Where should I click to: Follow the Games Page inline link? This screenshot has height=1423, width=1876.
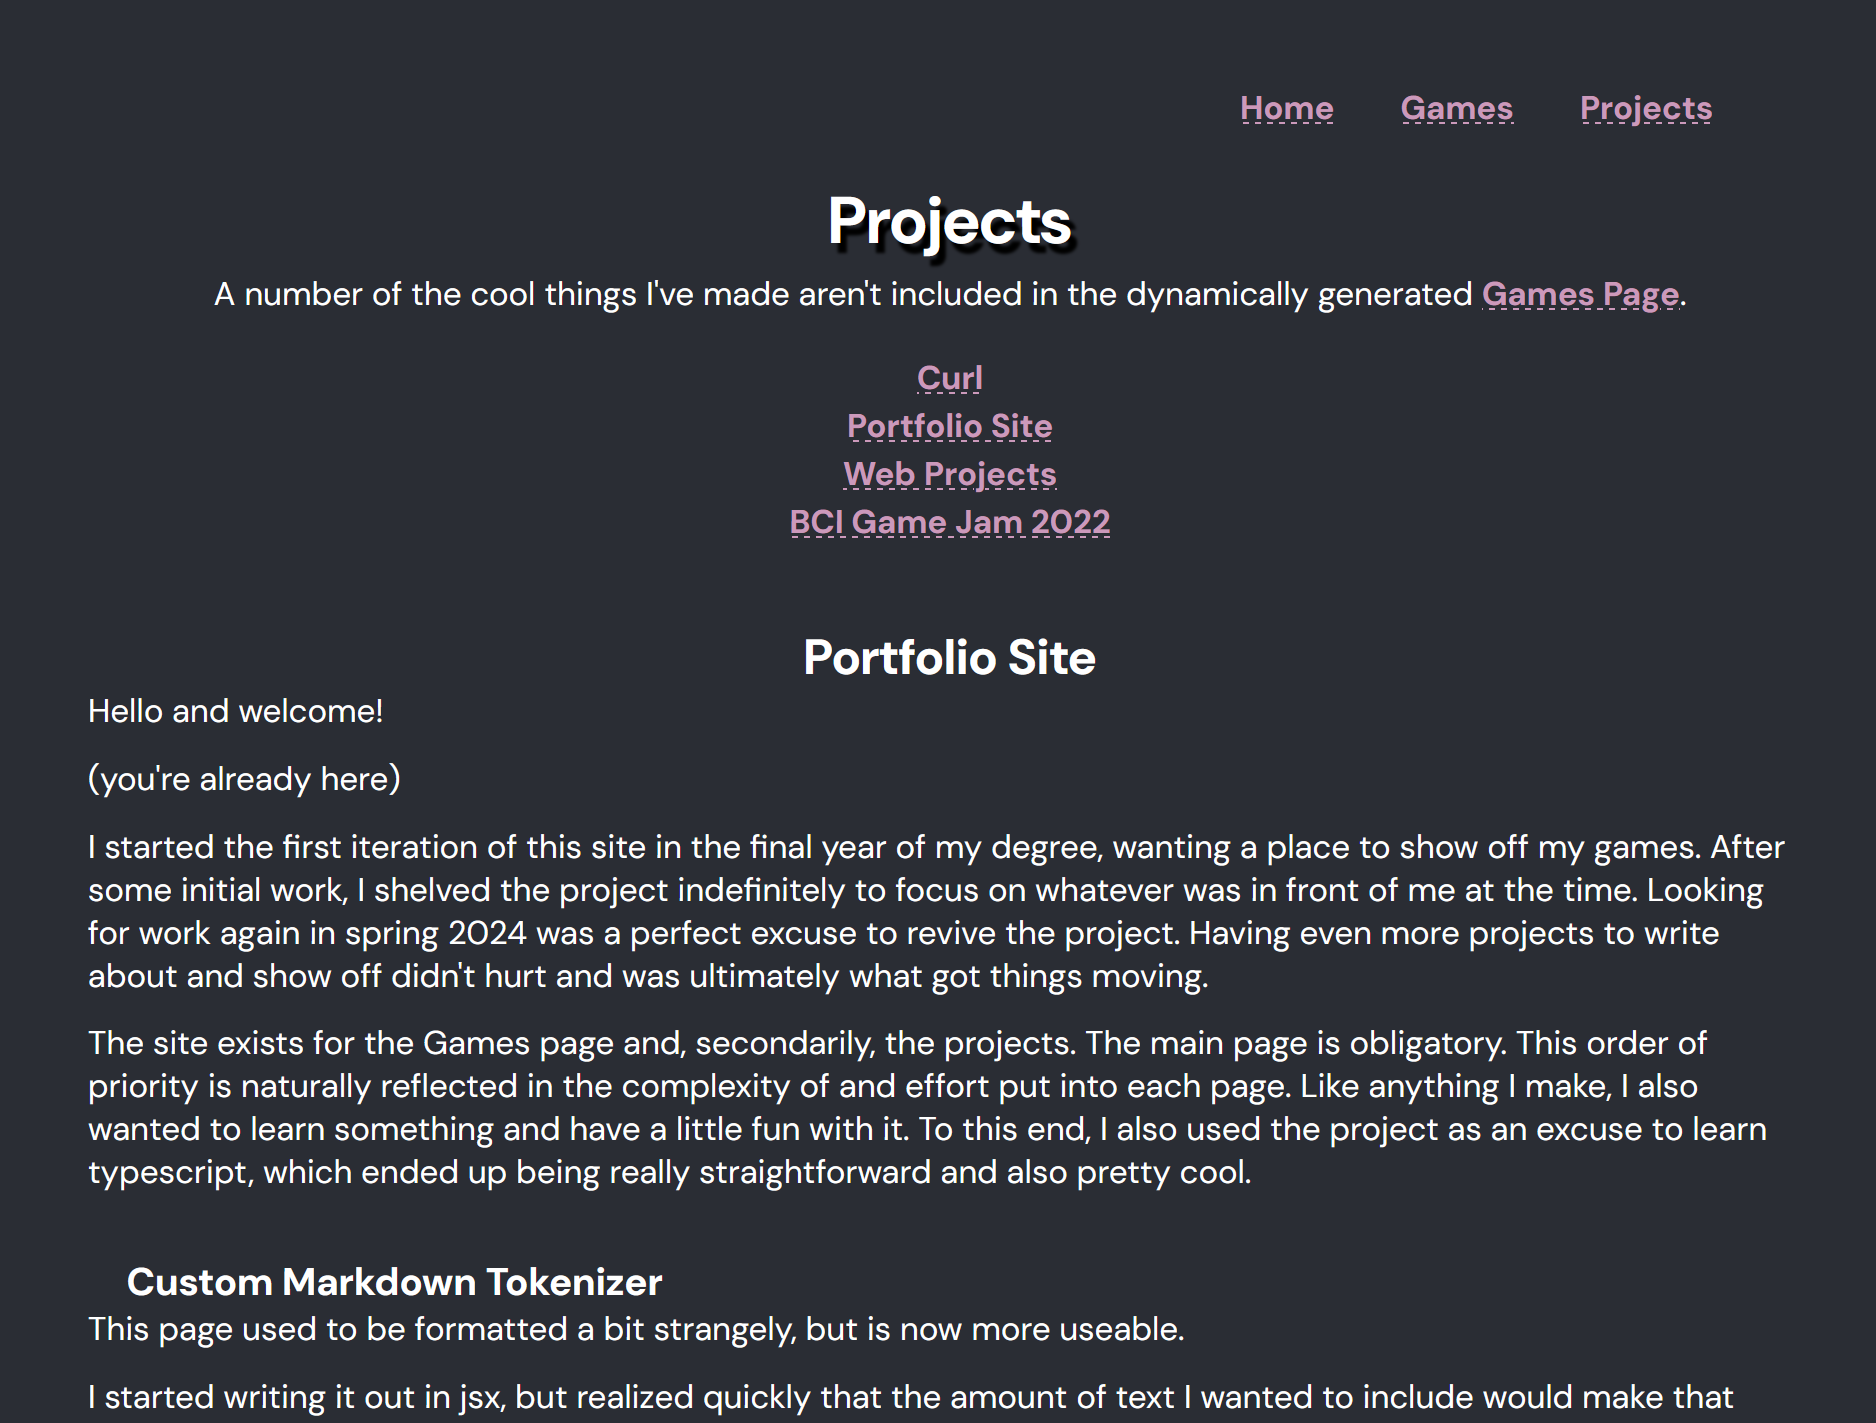pos(1580,294)
